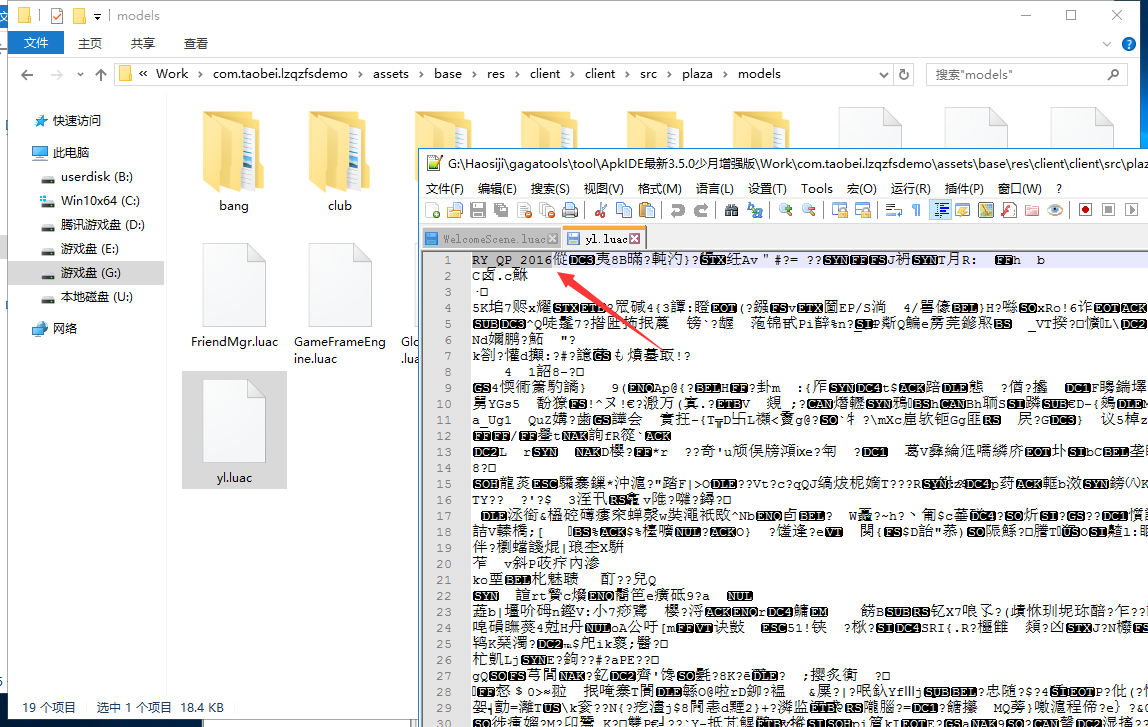Click the Cut scissors icon

click(x=601, y=210)
